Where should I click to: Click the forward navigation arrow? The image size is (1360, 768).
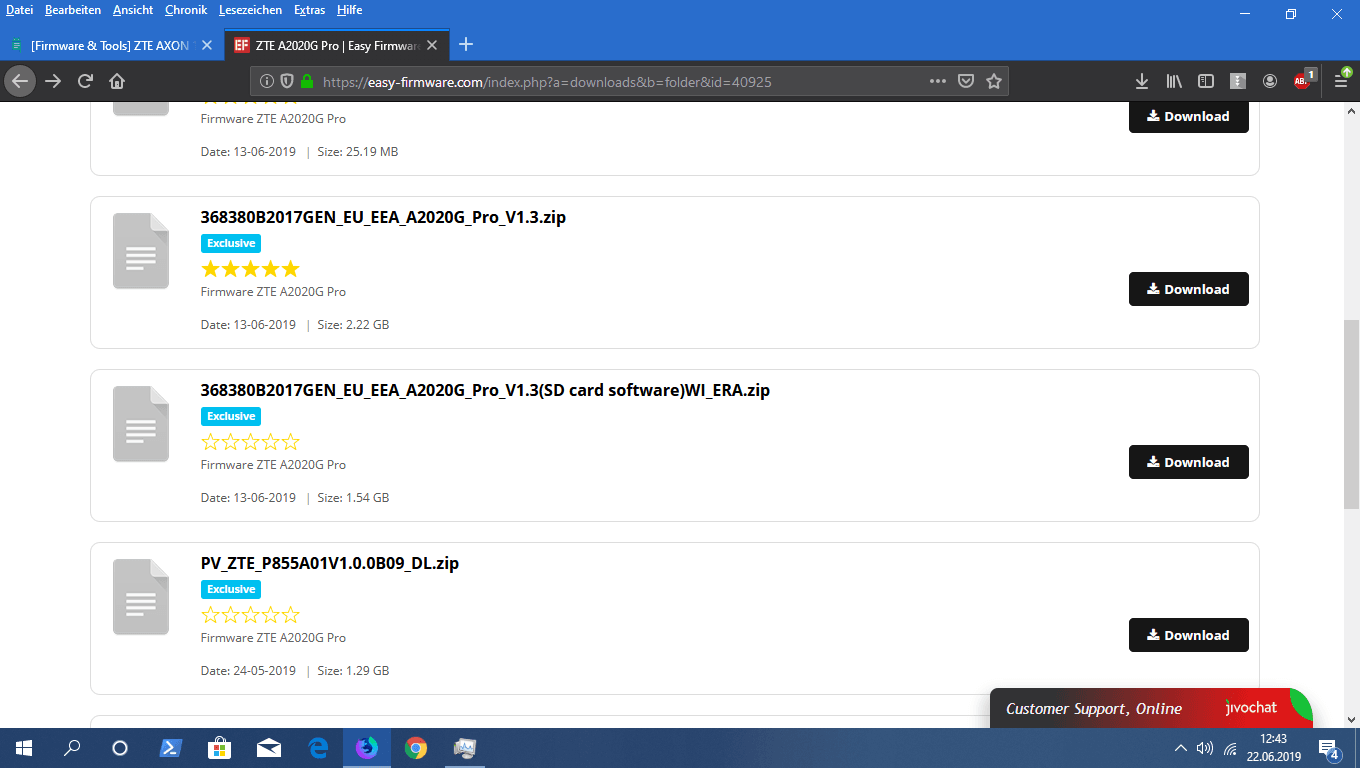tap(53, 81)
